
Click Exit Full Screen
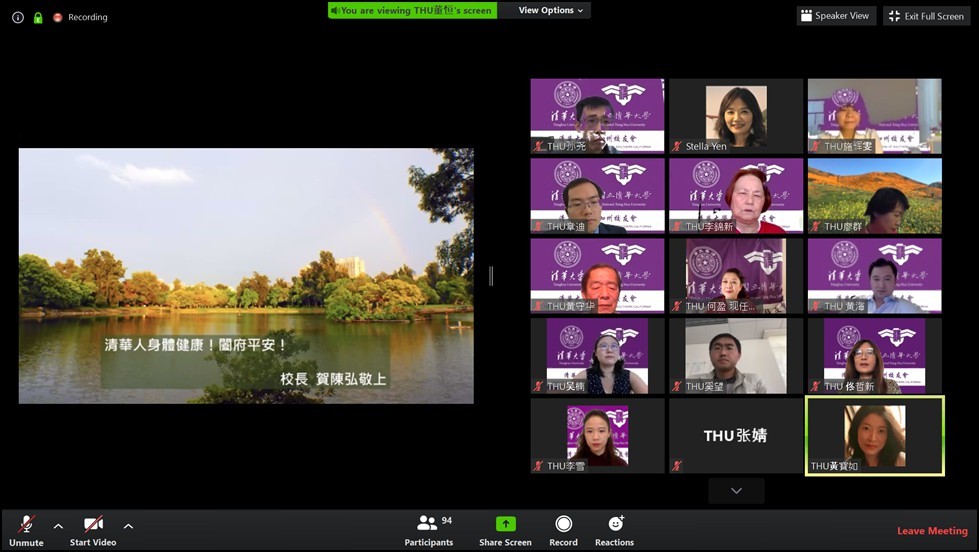pyautogui.click(x=926, y=16)
